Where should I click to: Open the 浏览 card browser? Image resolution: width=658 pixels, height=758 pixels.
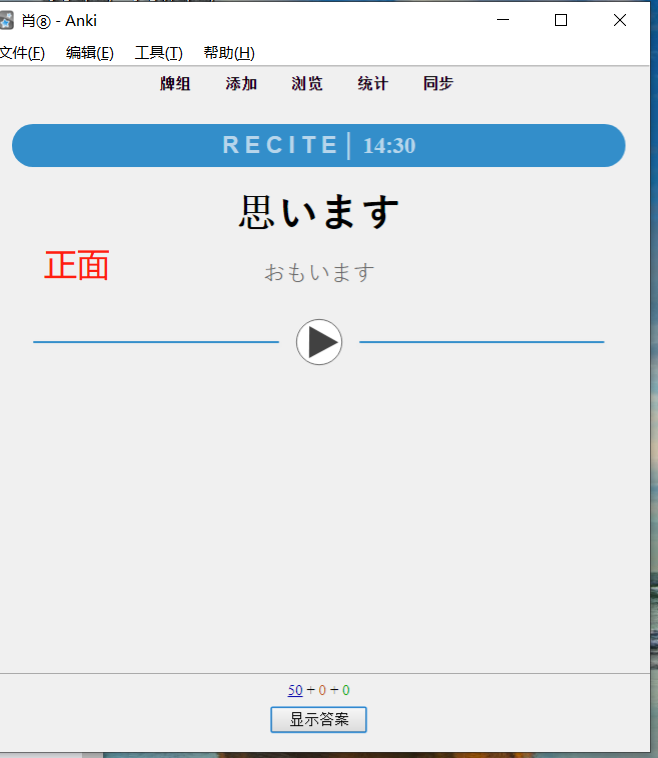(307, 84)
